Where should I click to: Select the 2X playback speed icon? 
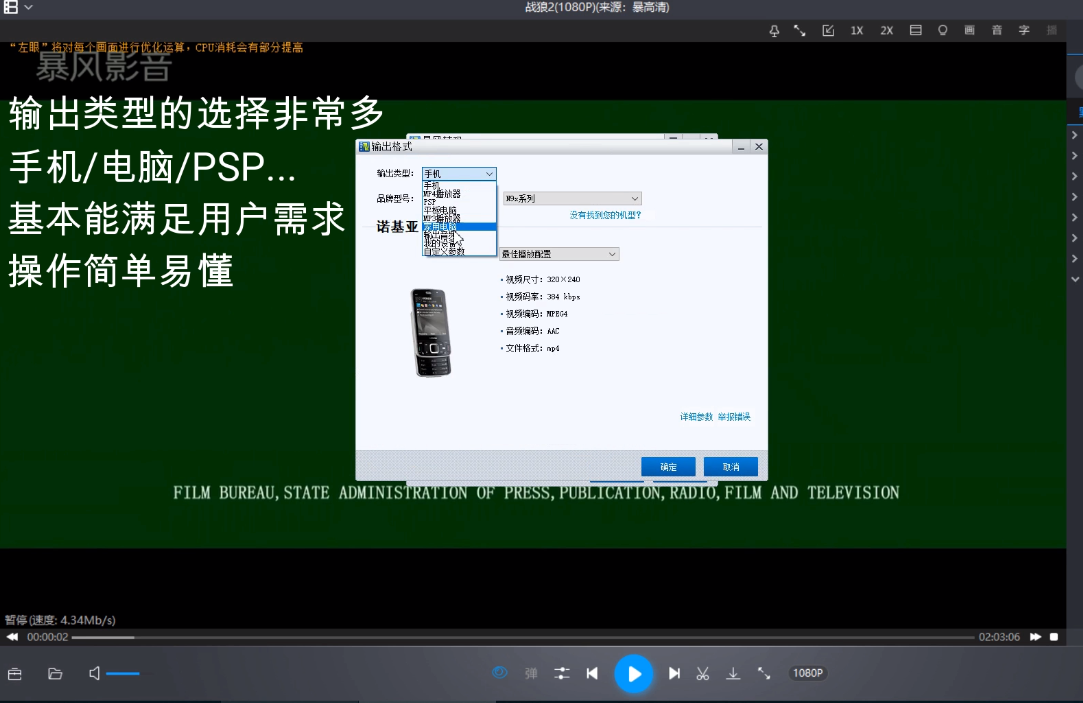886,31
